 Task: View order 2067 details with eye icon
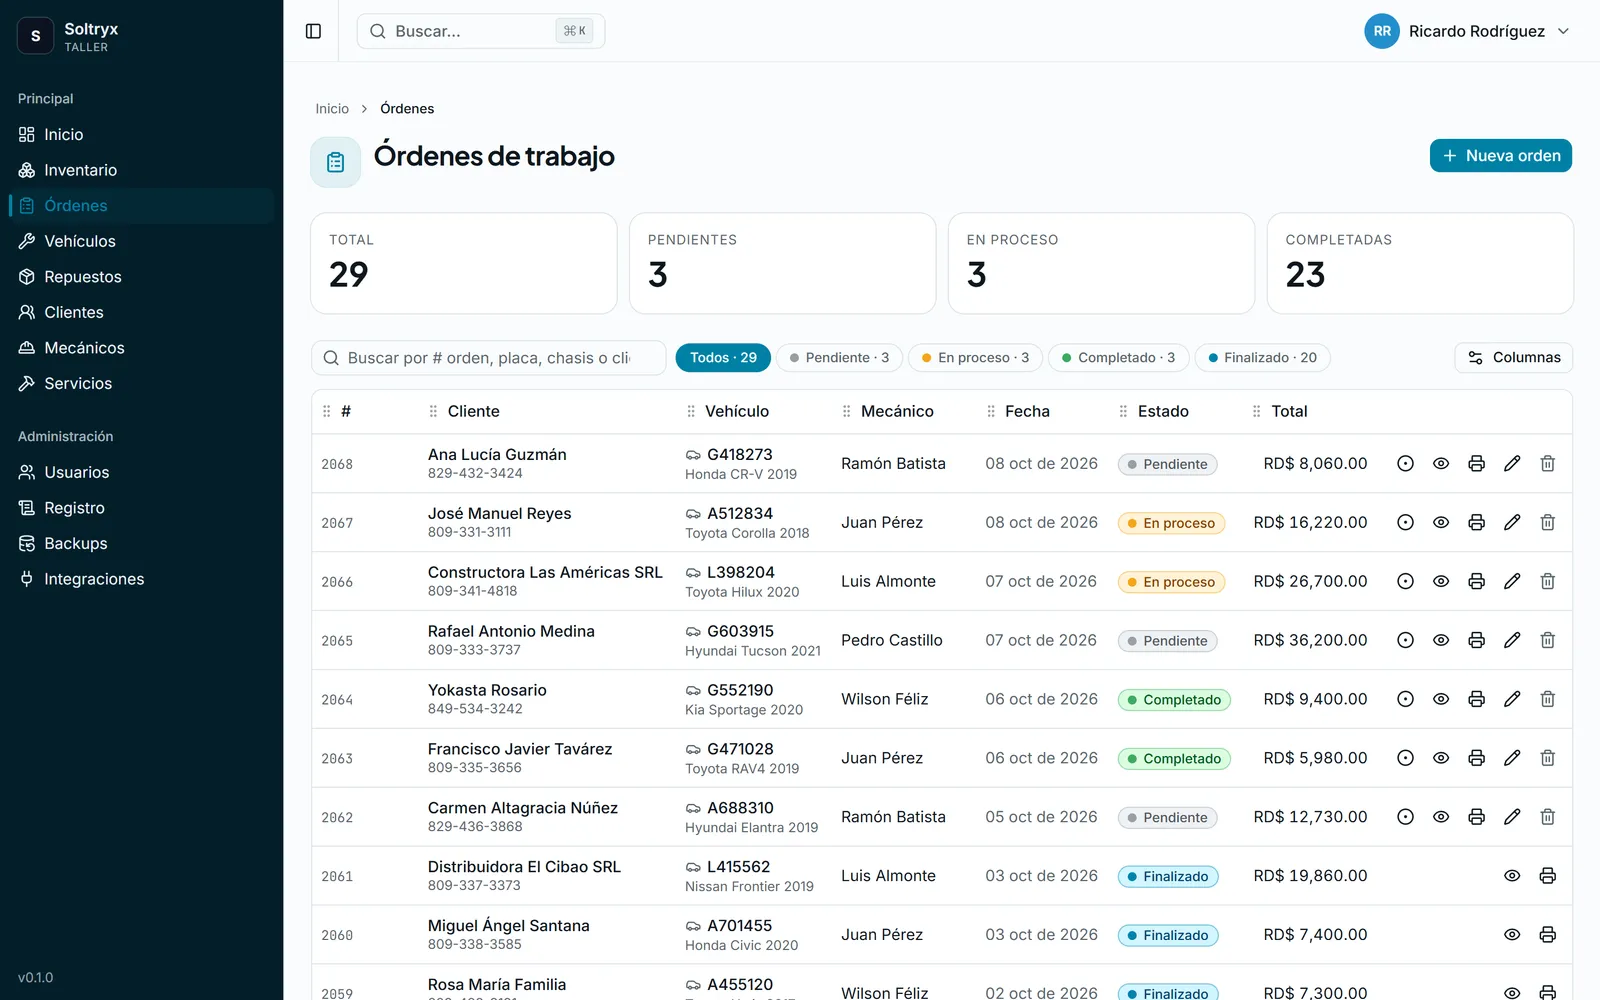pos(1441,523)
